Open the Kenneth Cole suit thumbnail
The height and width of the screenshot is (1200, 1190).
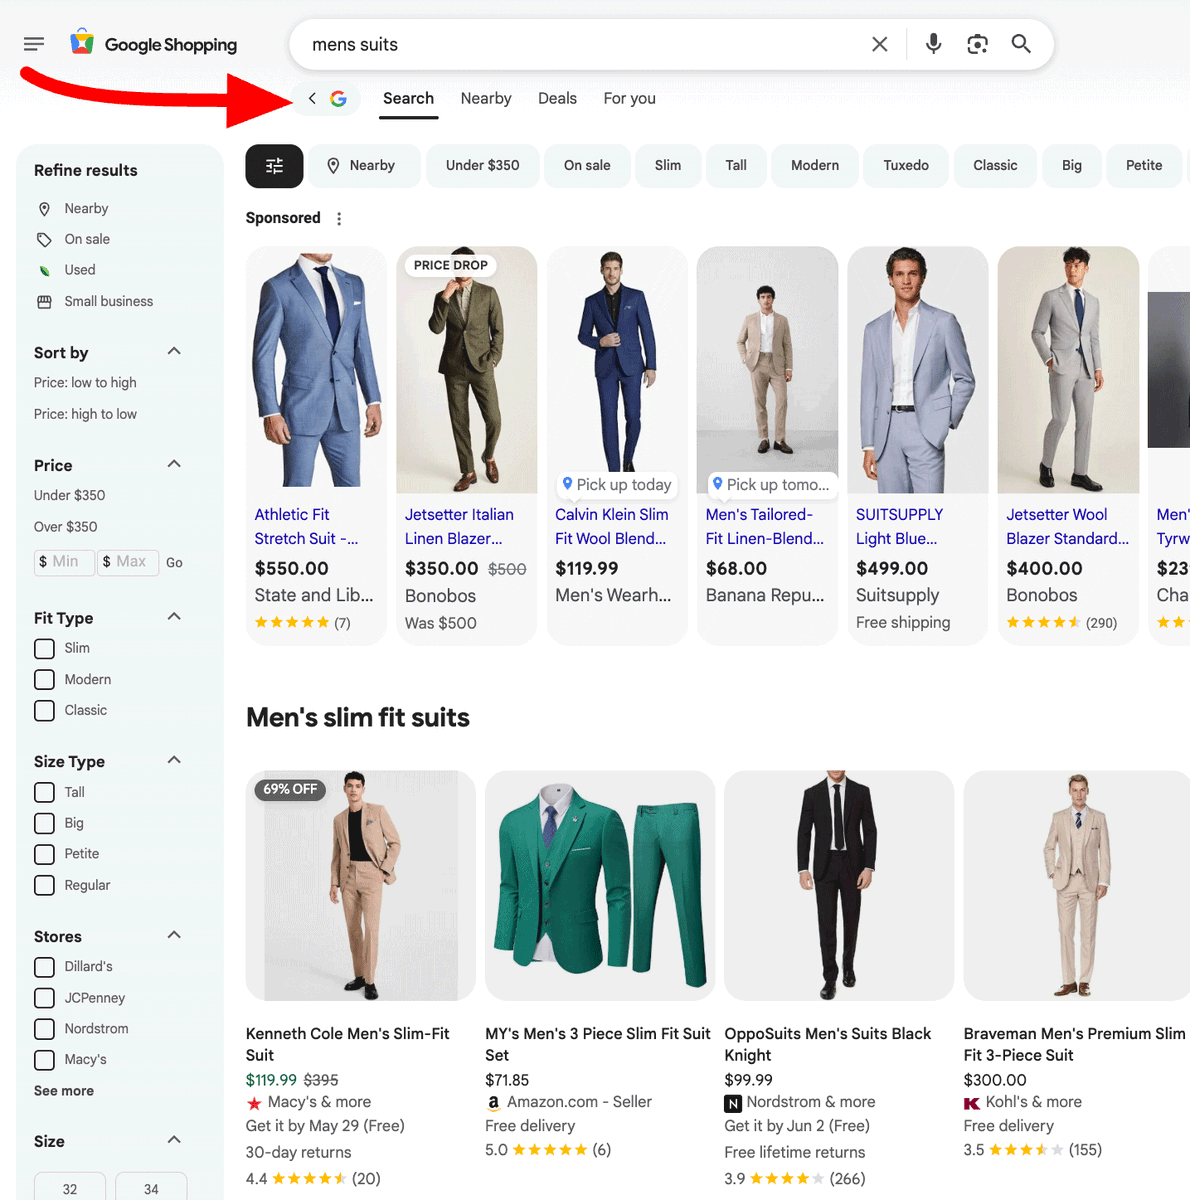(360, 886)
